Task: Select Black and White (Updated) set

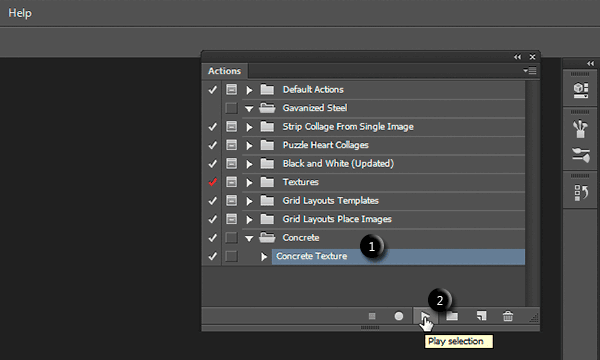Action: click(383, 164)
